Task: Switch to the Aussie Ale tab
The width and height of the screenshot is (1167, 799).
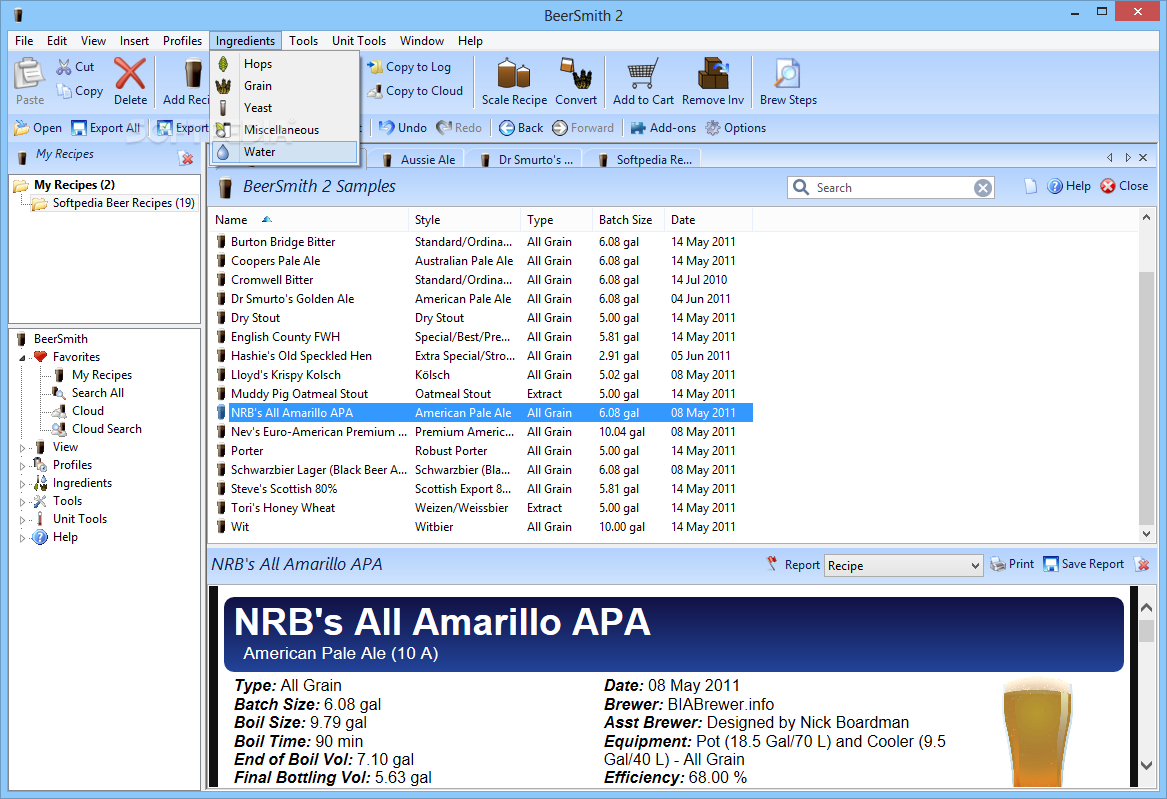Action: coord(418,159)
